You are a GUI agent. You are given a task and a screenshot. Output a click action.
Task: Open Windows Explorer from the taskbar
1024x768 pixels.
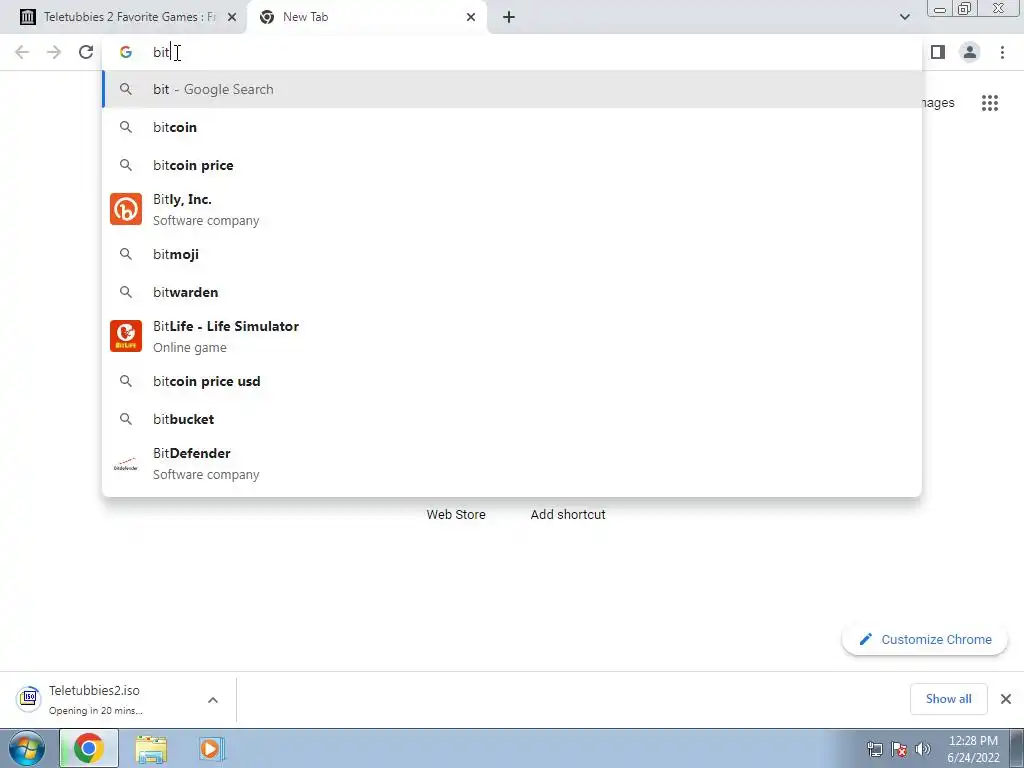(151, 749)
